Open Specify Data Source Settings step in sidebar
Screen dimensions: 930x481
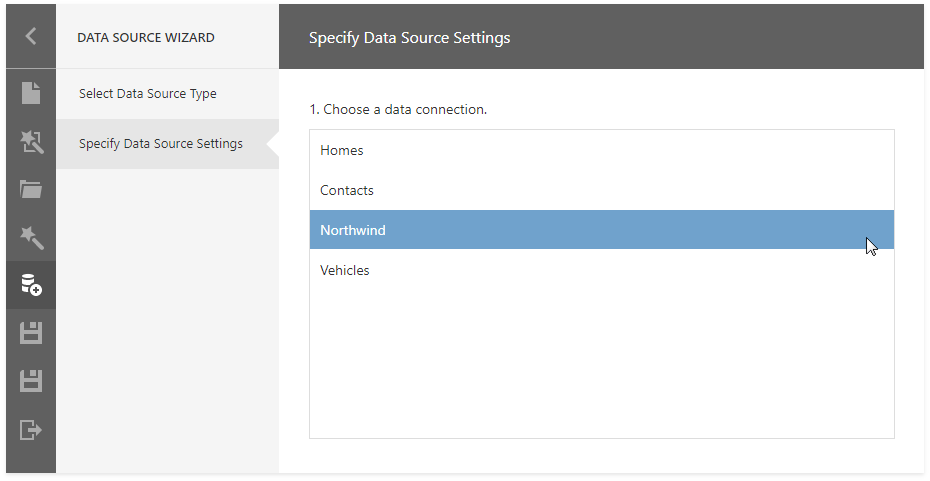click(x=161, y=144)
